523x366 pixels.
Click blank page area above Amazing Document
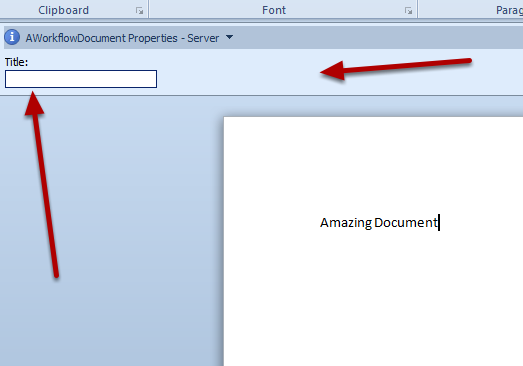pyautogui.click(x=374, y=163)
